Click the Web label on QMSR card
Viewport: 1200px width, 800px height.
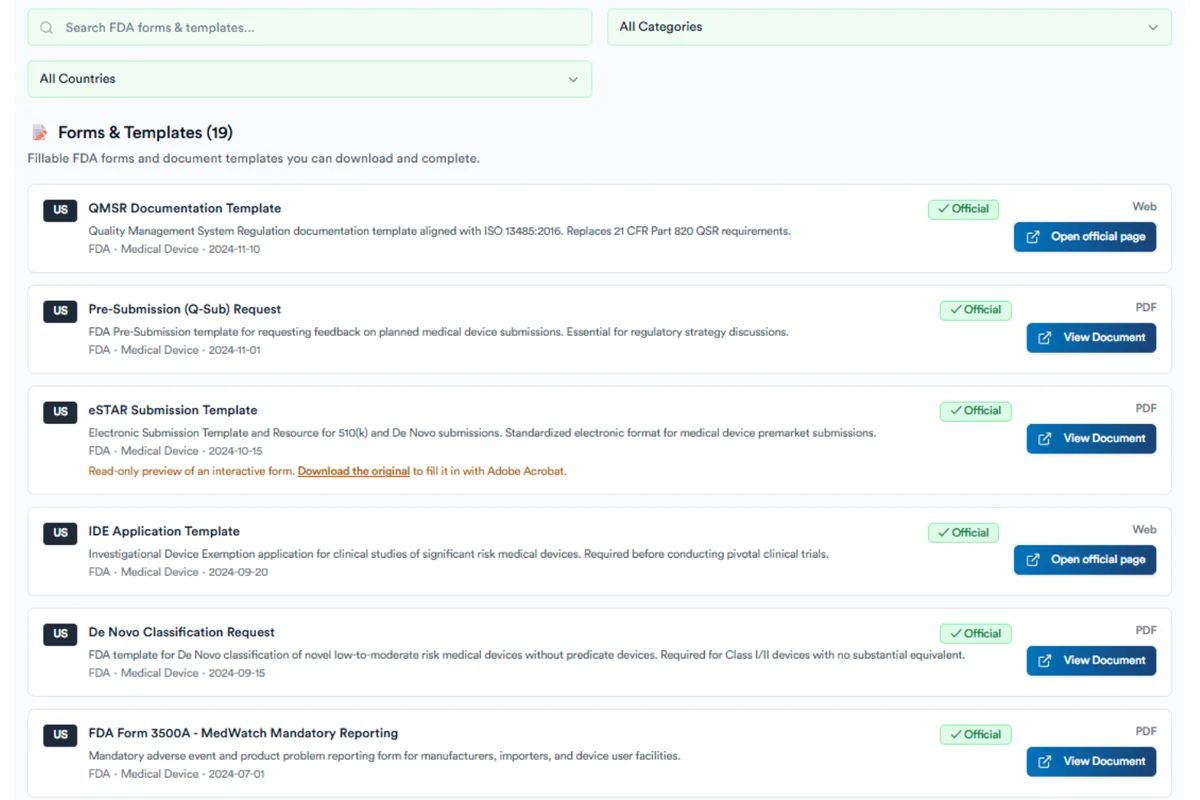tap(1144, 207)
